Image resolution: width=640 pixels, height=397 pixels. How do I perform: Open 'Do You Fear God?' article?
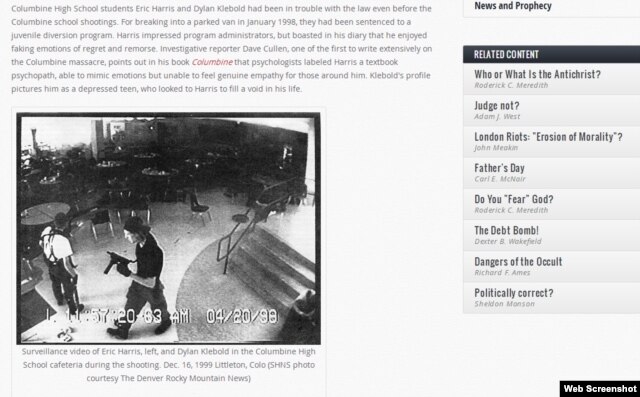513,200
